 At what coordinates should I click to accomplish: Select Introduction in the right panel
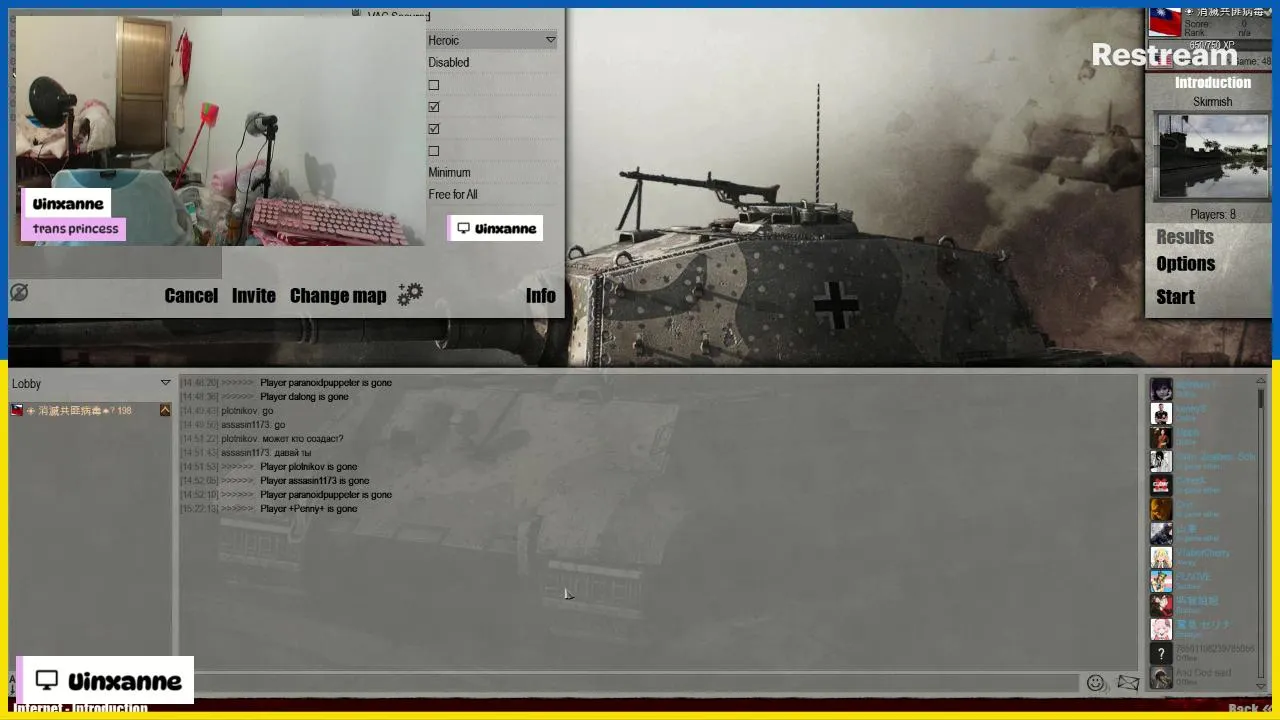tap(1212, 82)
